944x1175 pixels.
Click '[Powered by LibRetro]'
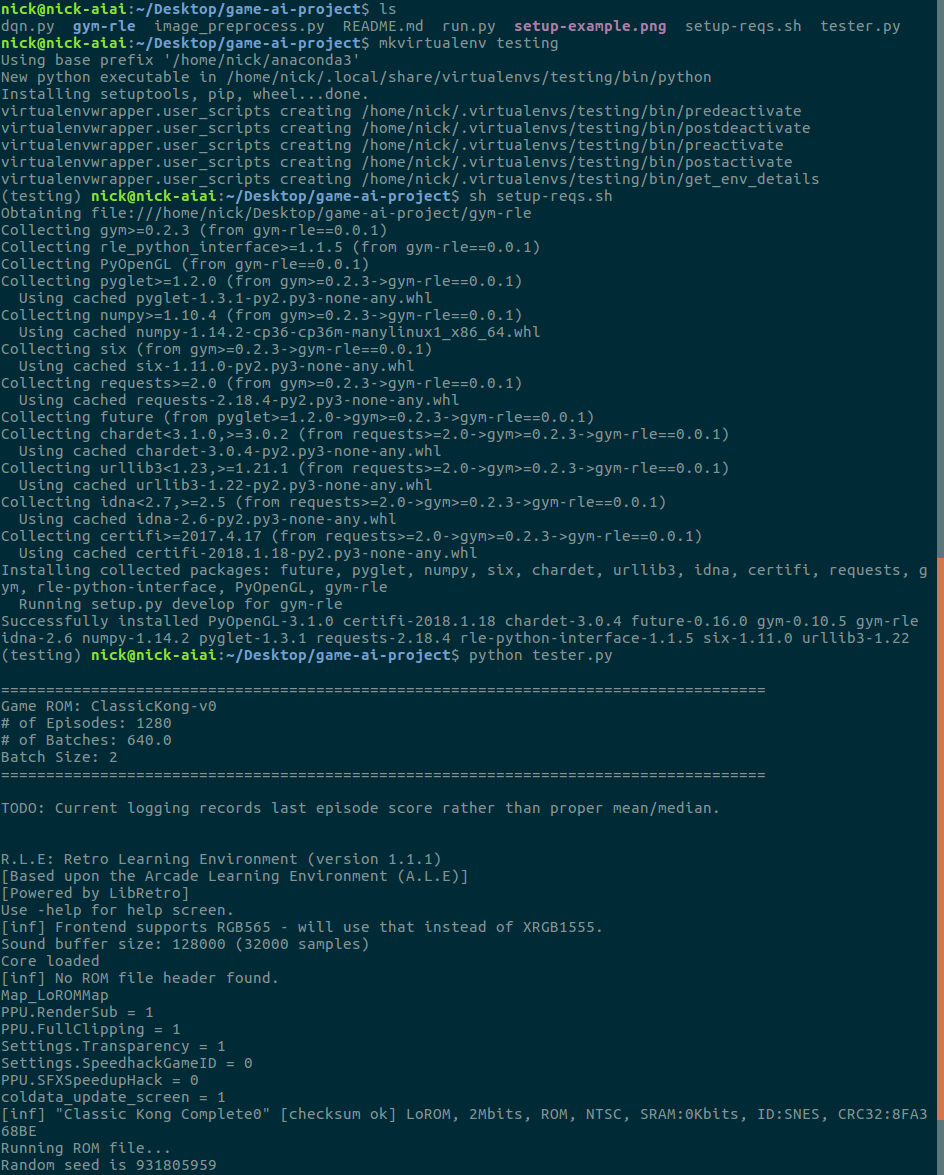[x=95, y=893]
